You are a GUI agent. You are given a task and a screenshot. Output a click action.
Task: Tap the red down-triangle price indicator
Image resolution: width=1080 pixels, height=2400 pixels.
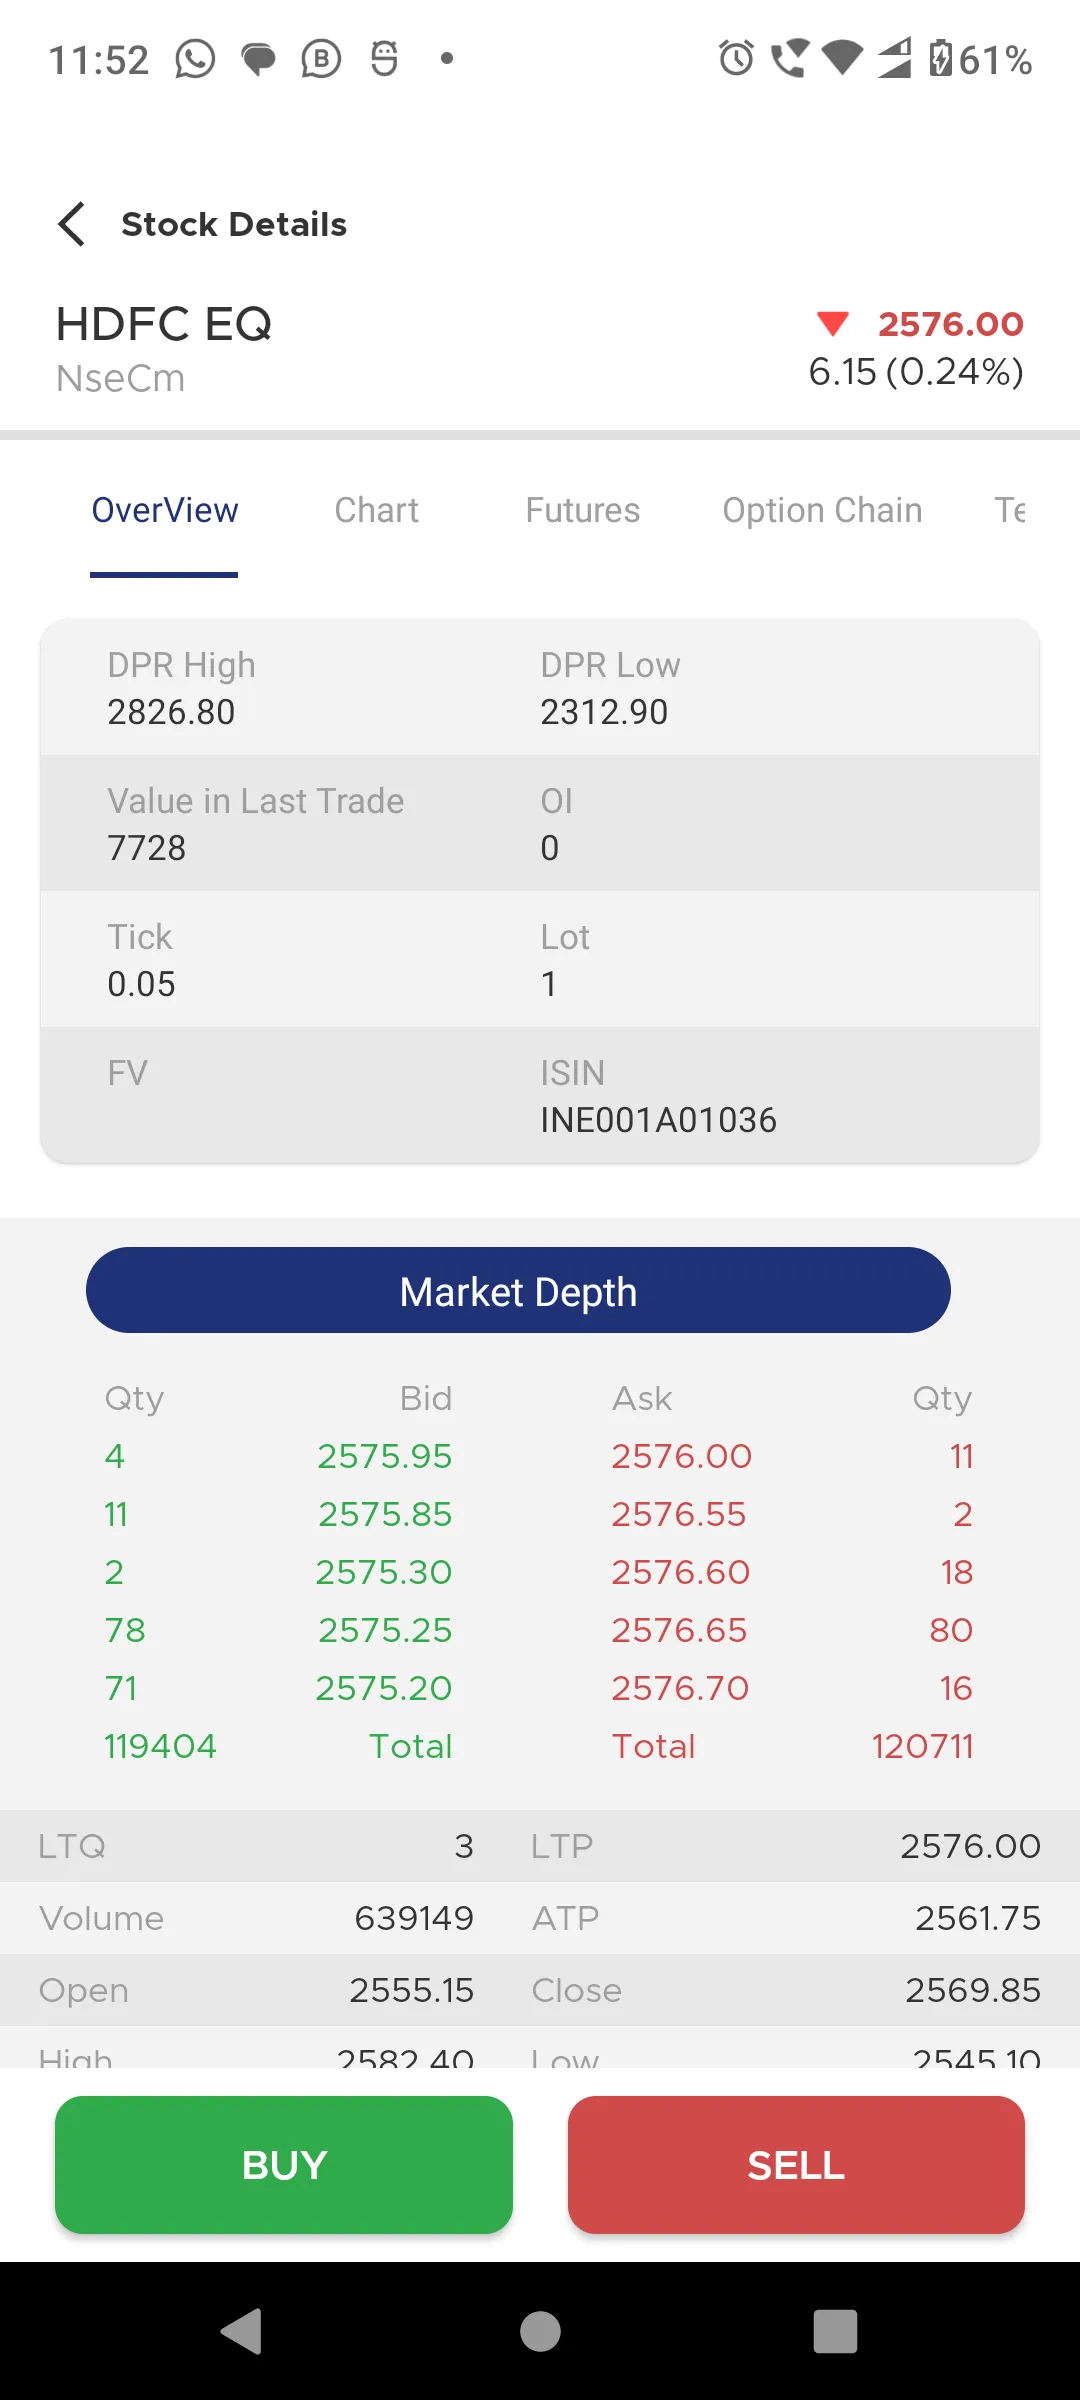[x=832, y=324]
